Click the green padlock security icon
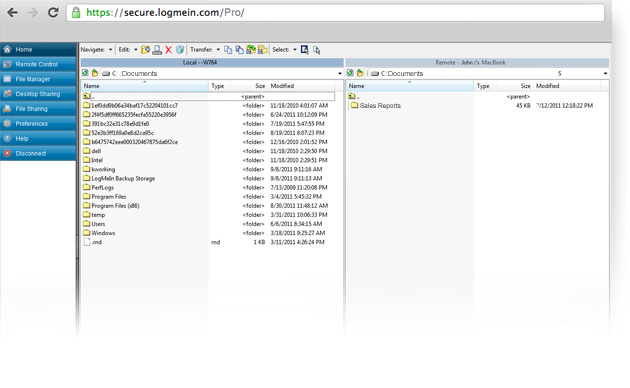Image resolution: width=630 pixels, height=388 pixels. tap(76, 12)
